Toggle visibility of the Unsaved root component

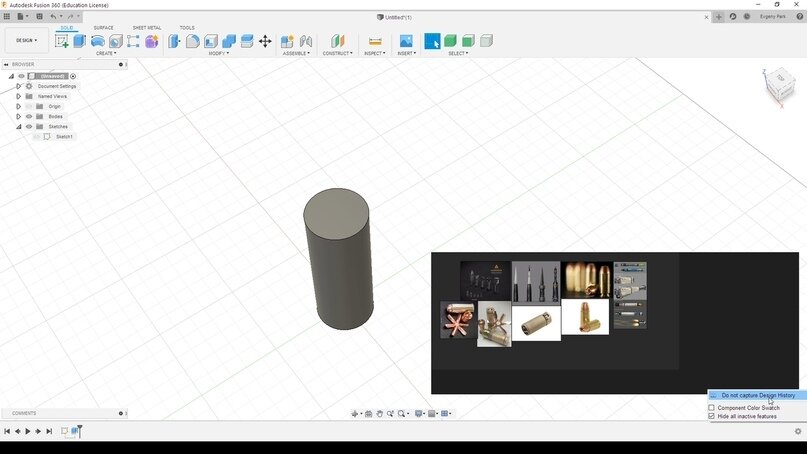(22, 76)
